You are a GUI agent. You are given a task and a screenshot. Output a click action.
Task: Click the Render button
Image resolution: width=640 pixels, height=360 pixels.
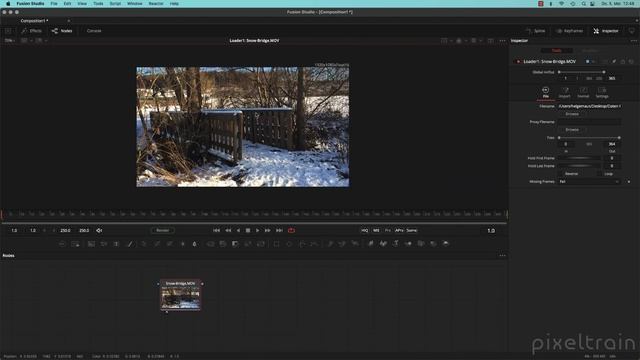pyautogui.click(x=162, y=231)
